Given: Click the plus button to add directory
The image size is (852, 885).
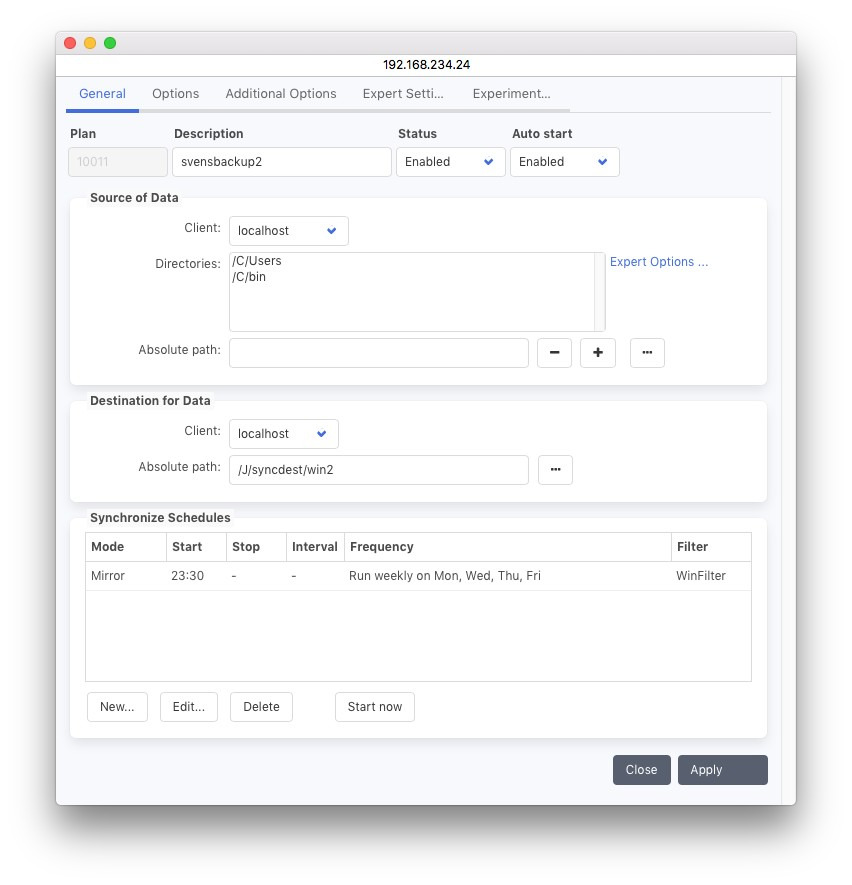Looking at the screenshot, I should tap(598, 353).
